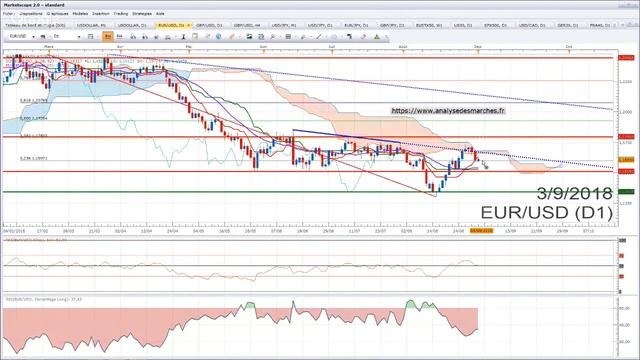The width and height of the screenshot is (640, 360).
Task: Click the diagonal line drawing tool icon
Action: (x=319, y=37)
